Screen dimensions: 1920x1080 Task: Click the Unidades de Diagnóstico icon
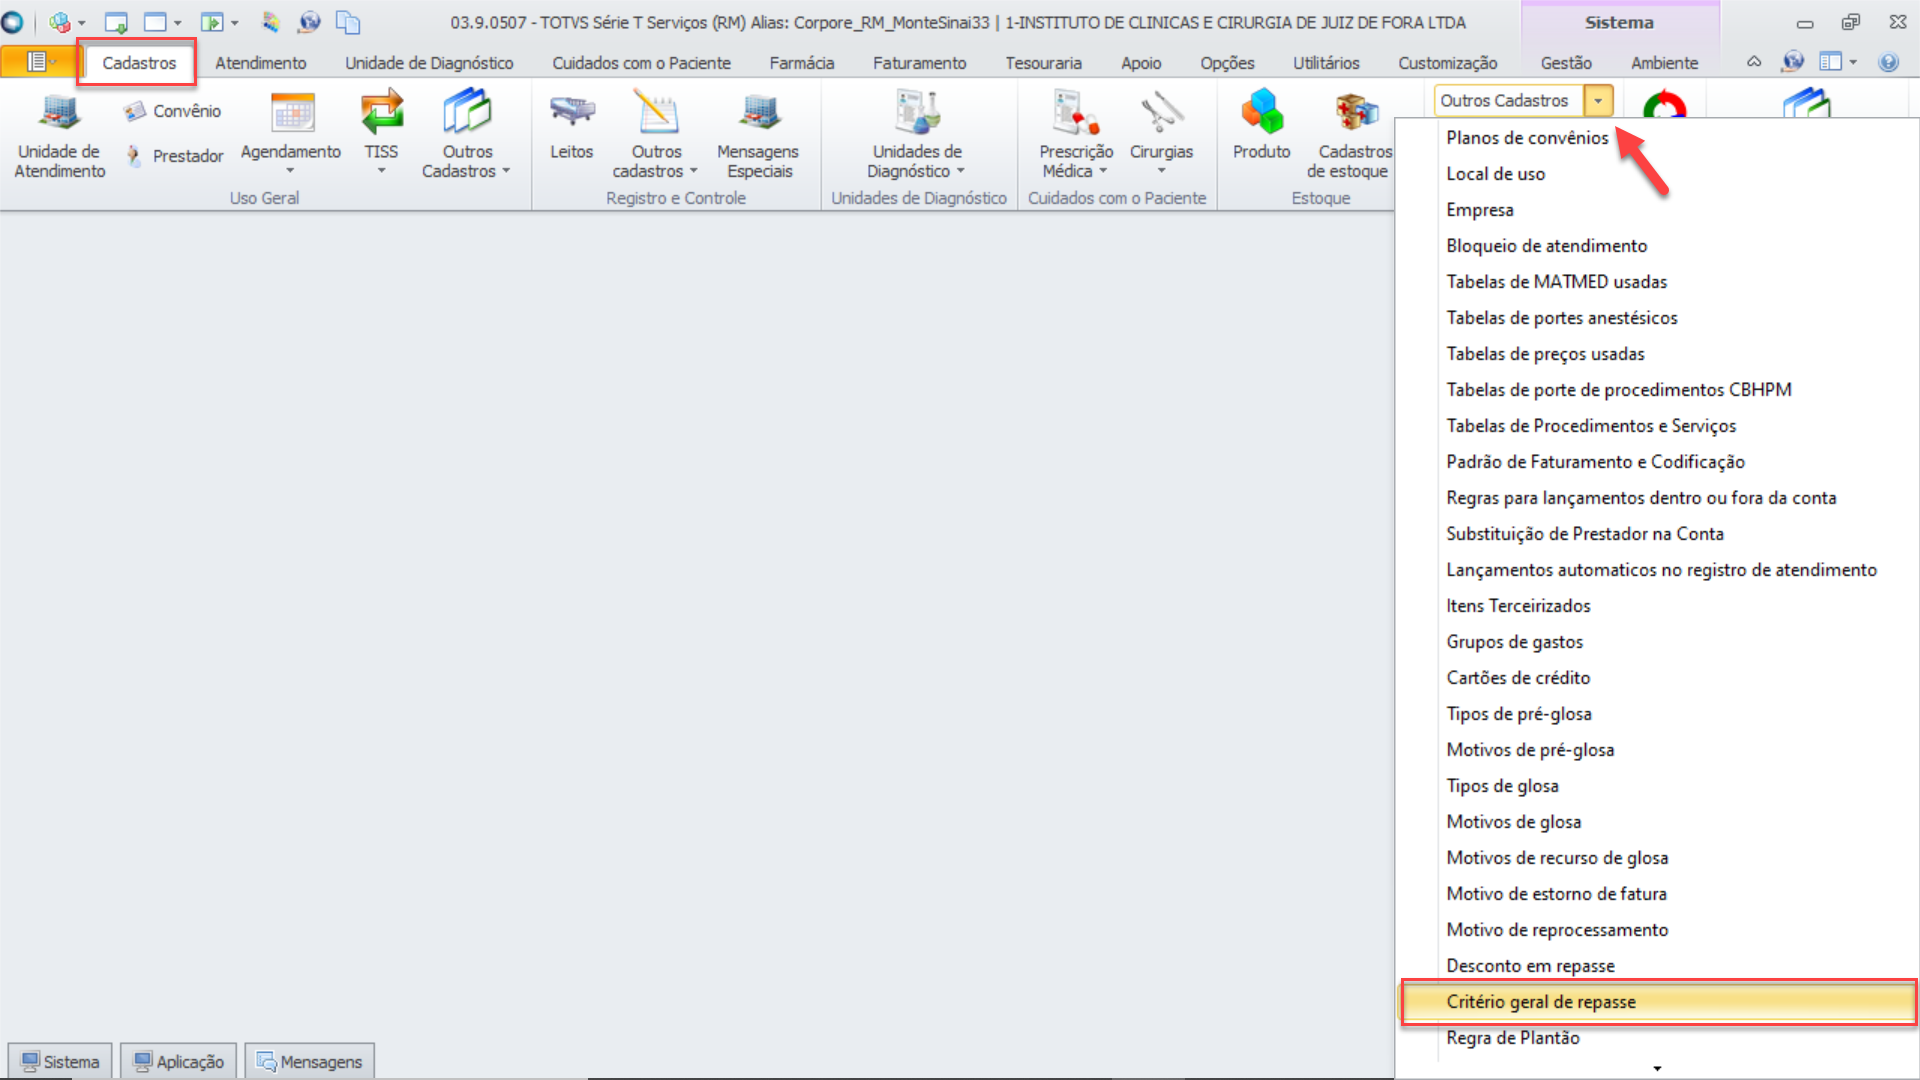[x=917, y=113]
